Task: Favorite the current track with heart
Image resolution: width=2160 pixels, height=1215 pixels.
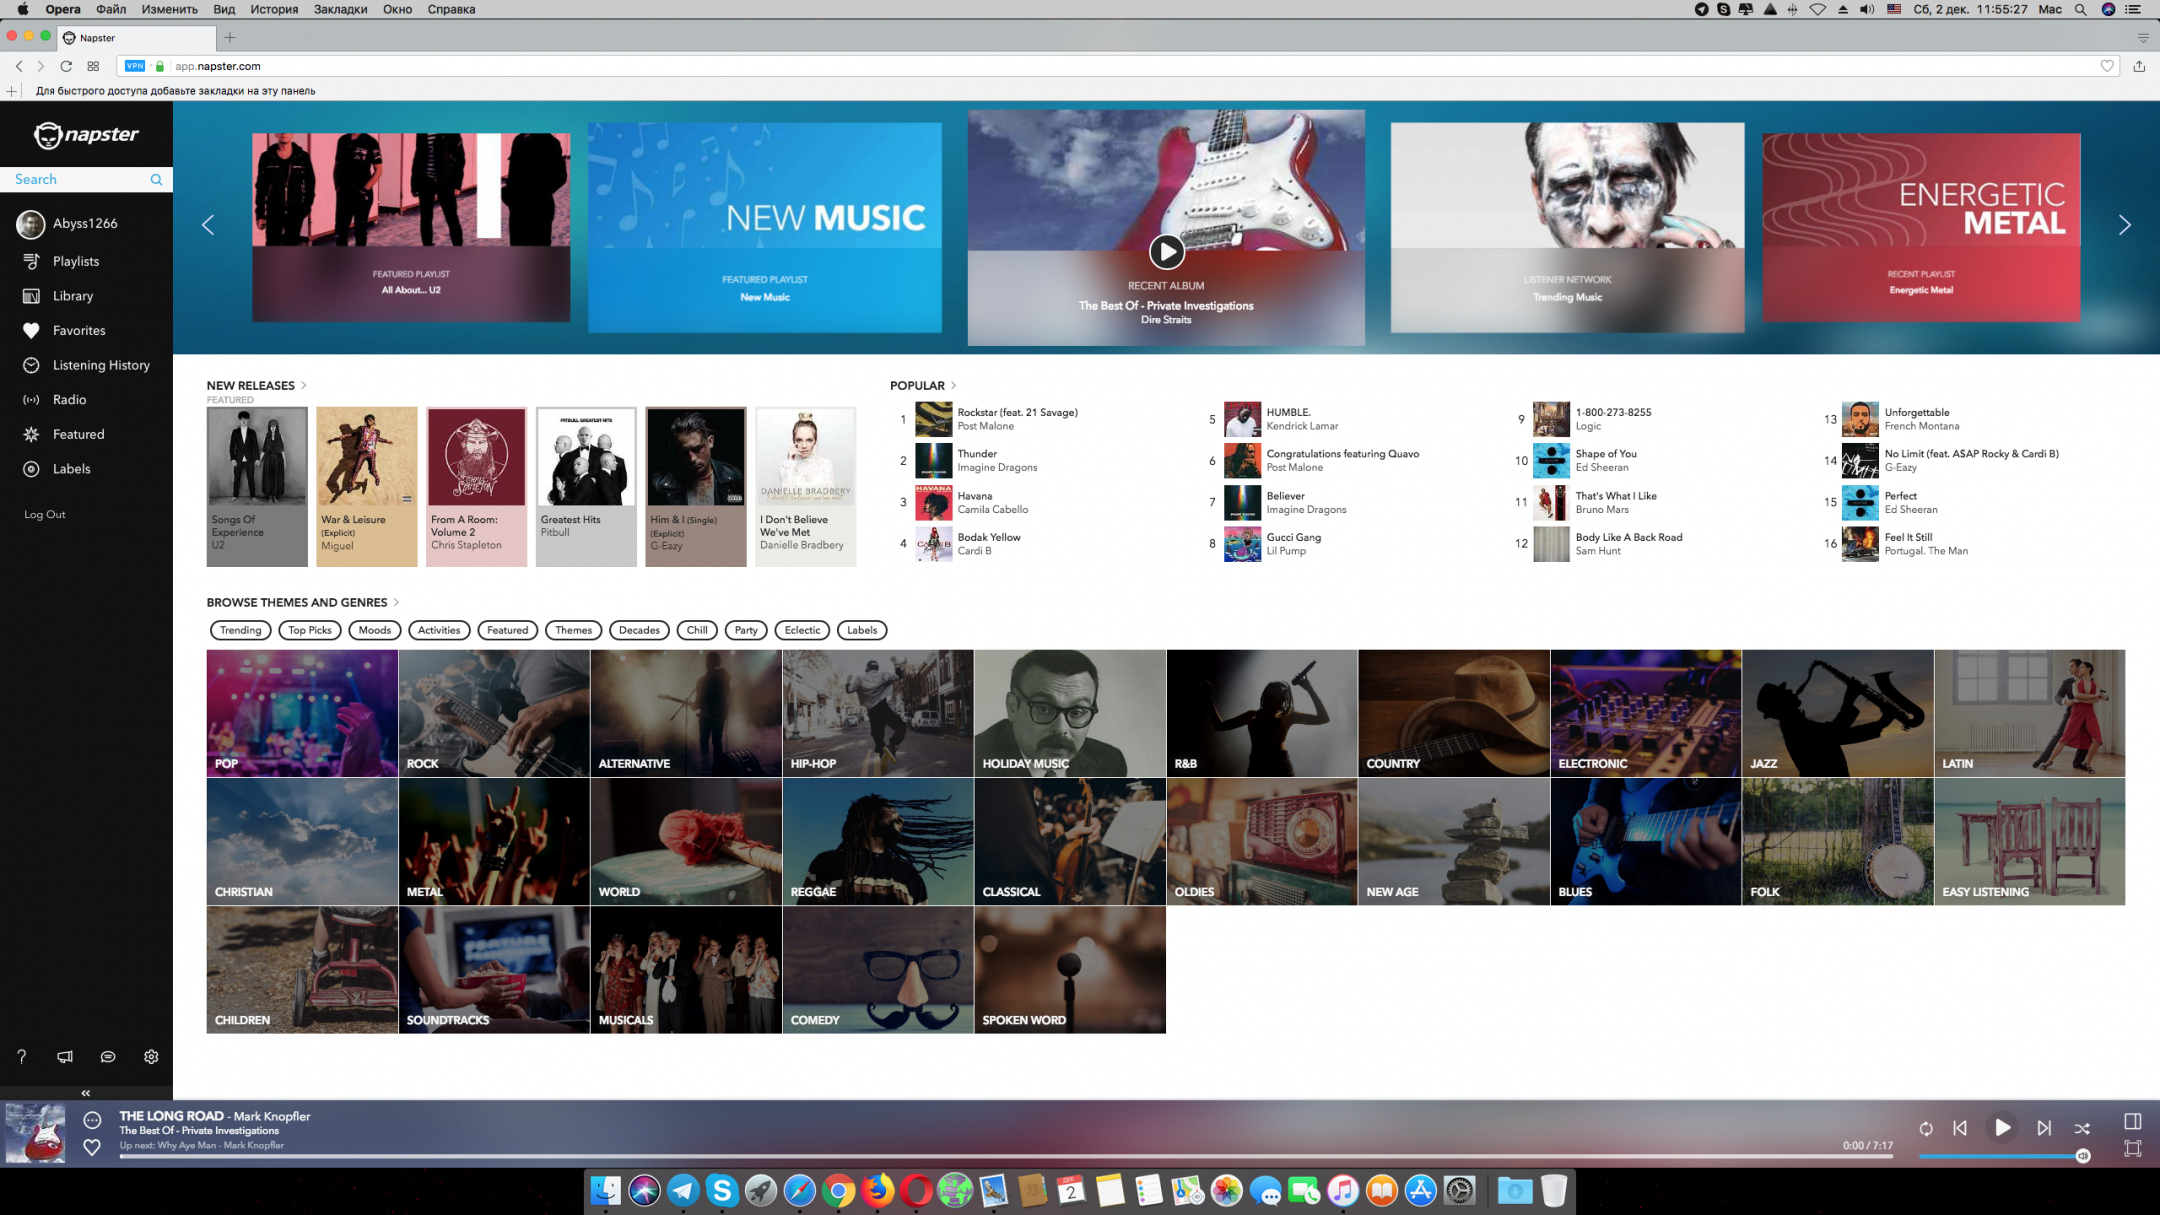Action: pos(92,1147)
